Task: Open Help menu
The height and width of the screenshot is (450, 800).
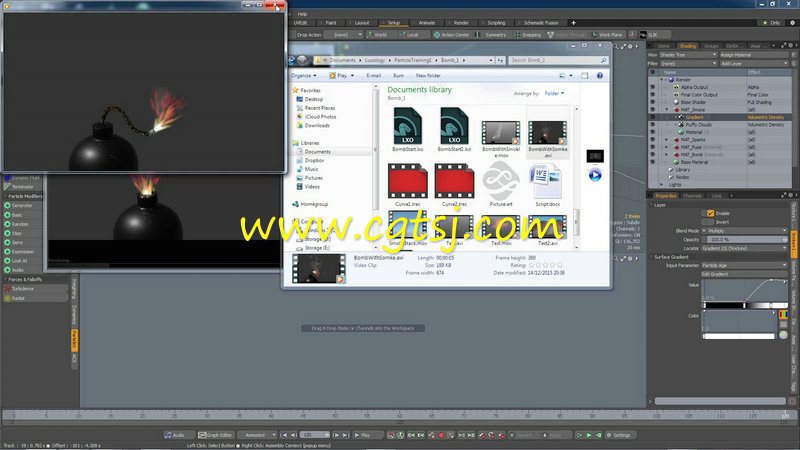Action: point(302,14)
